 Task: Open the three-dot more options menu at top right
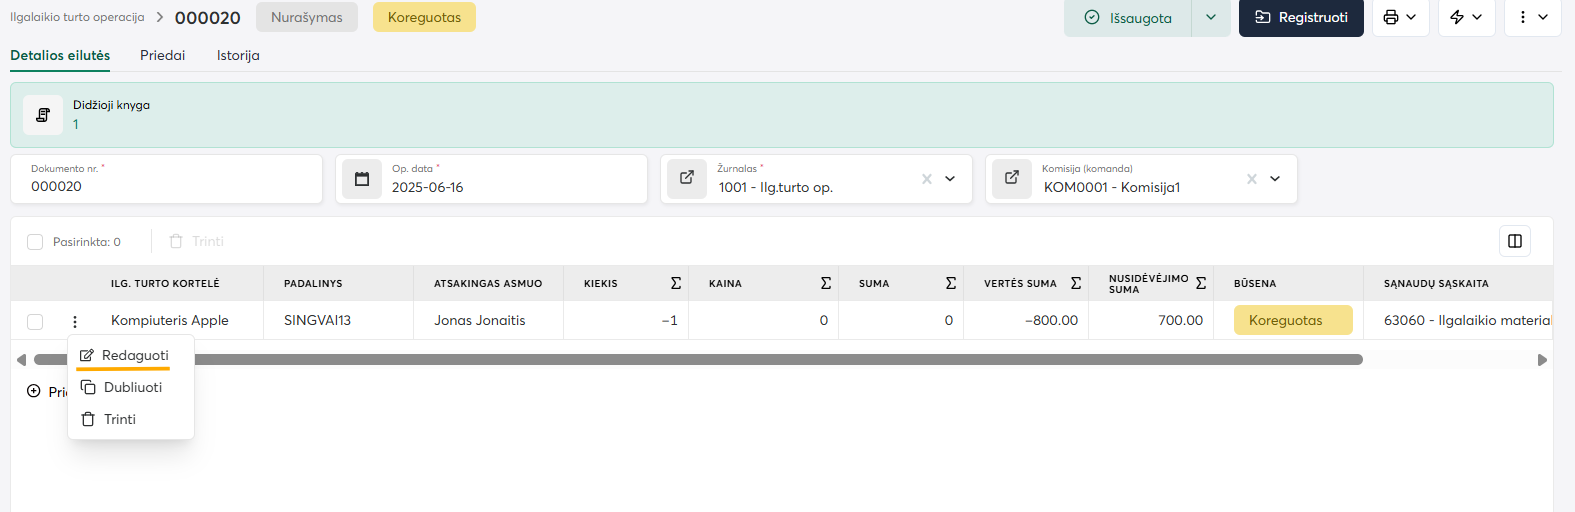point(1523,17)
